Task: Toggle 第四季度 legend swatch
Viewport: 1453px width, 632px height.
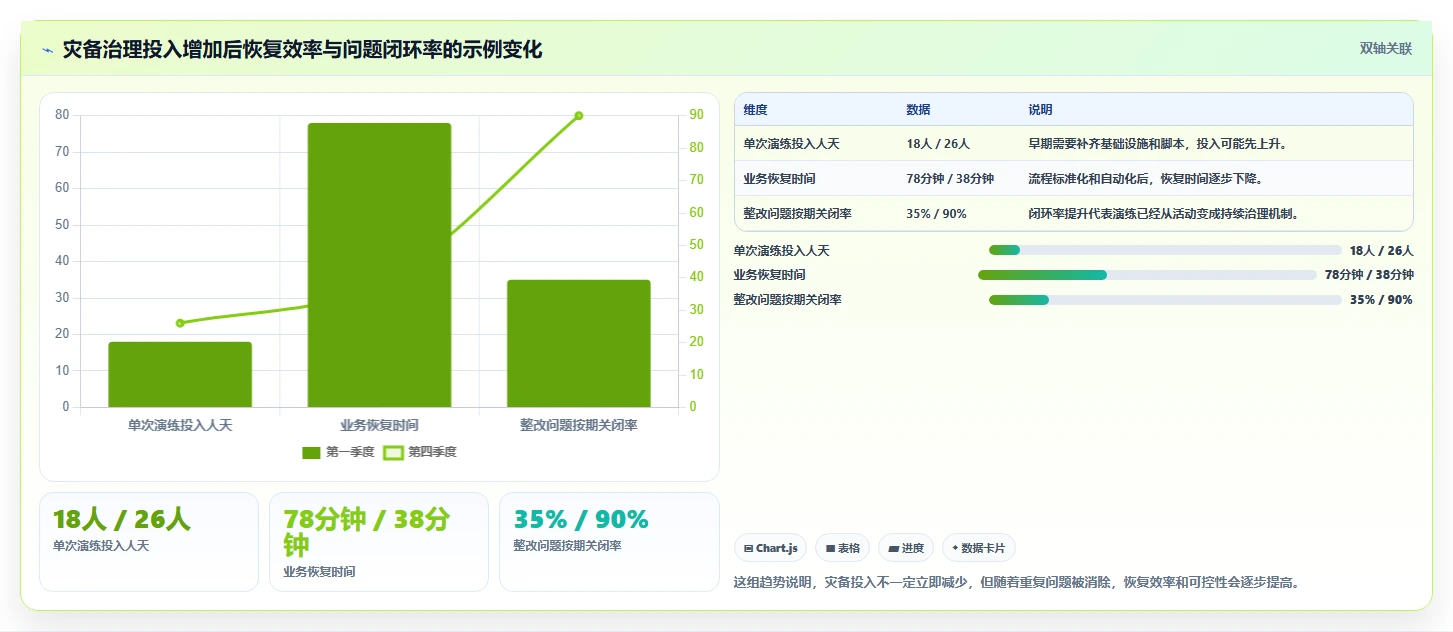Action: pos(393,452)
